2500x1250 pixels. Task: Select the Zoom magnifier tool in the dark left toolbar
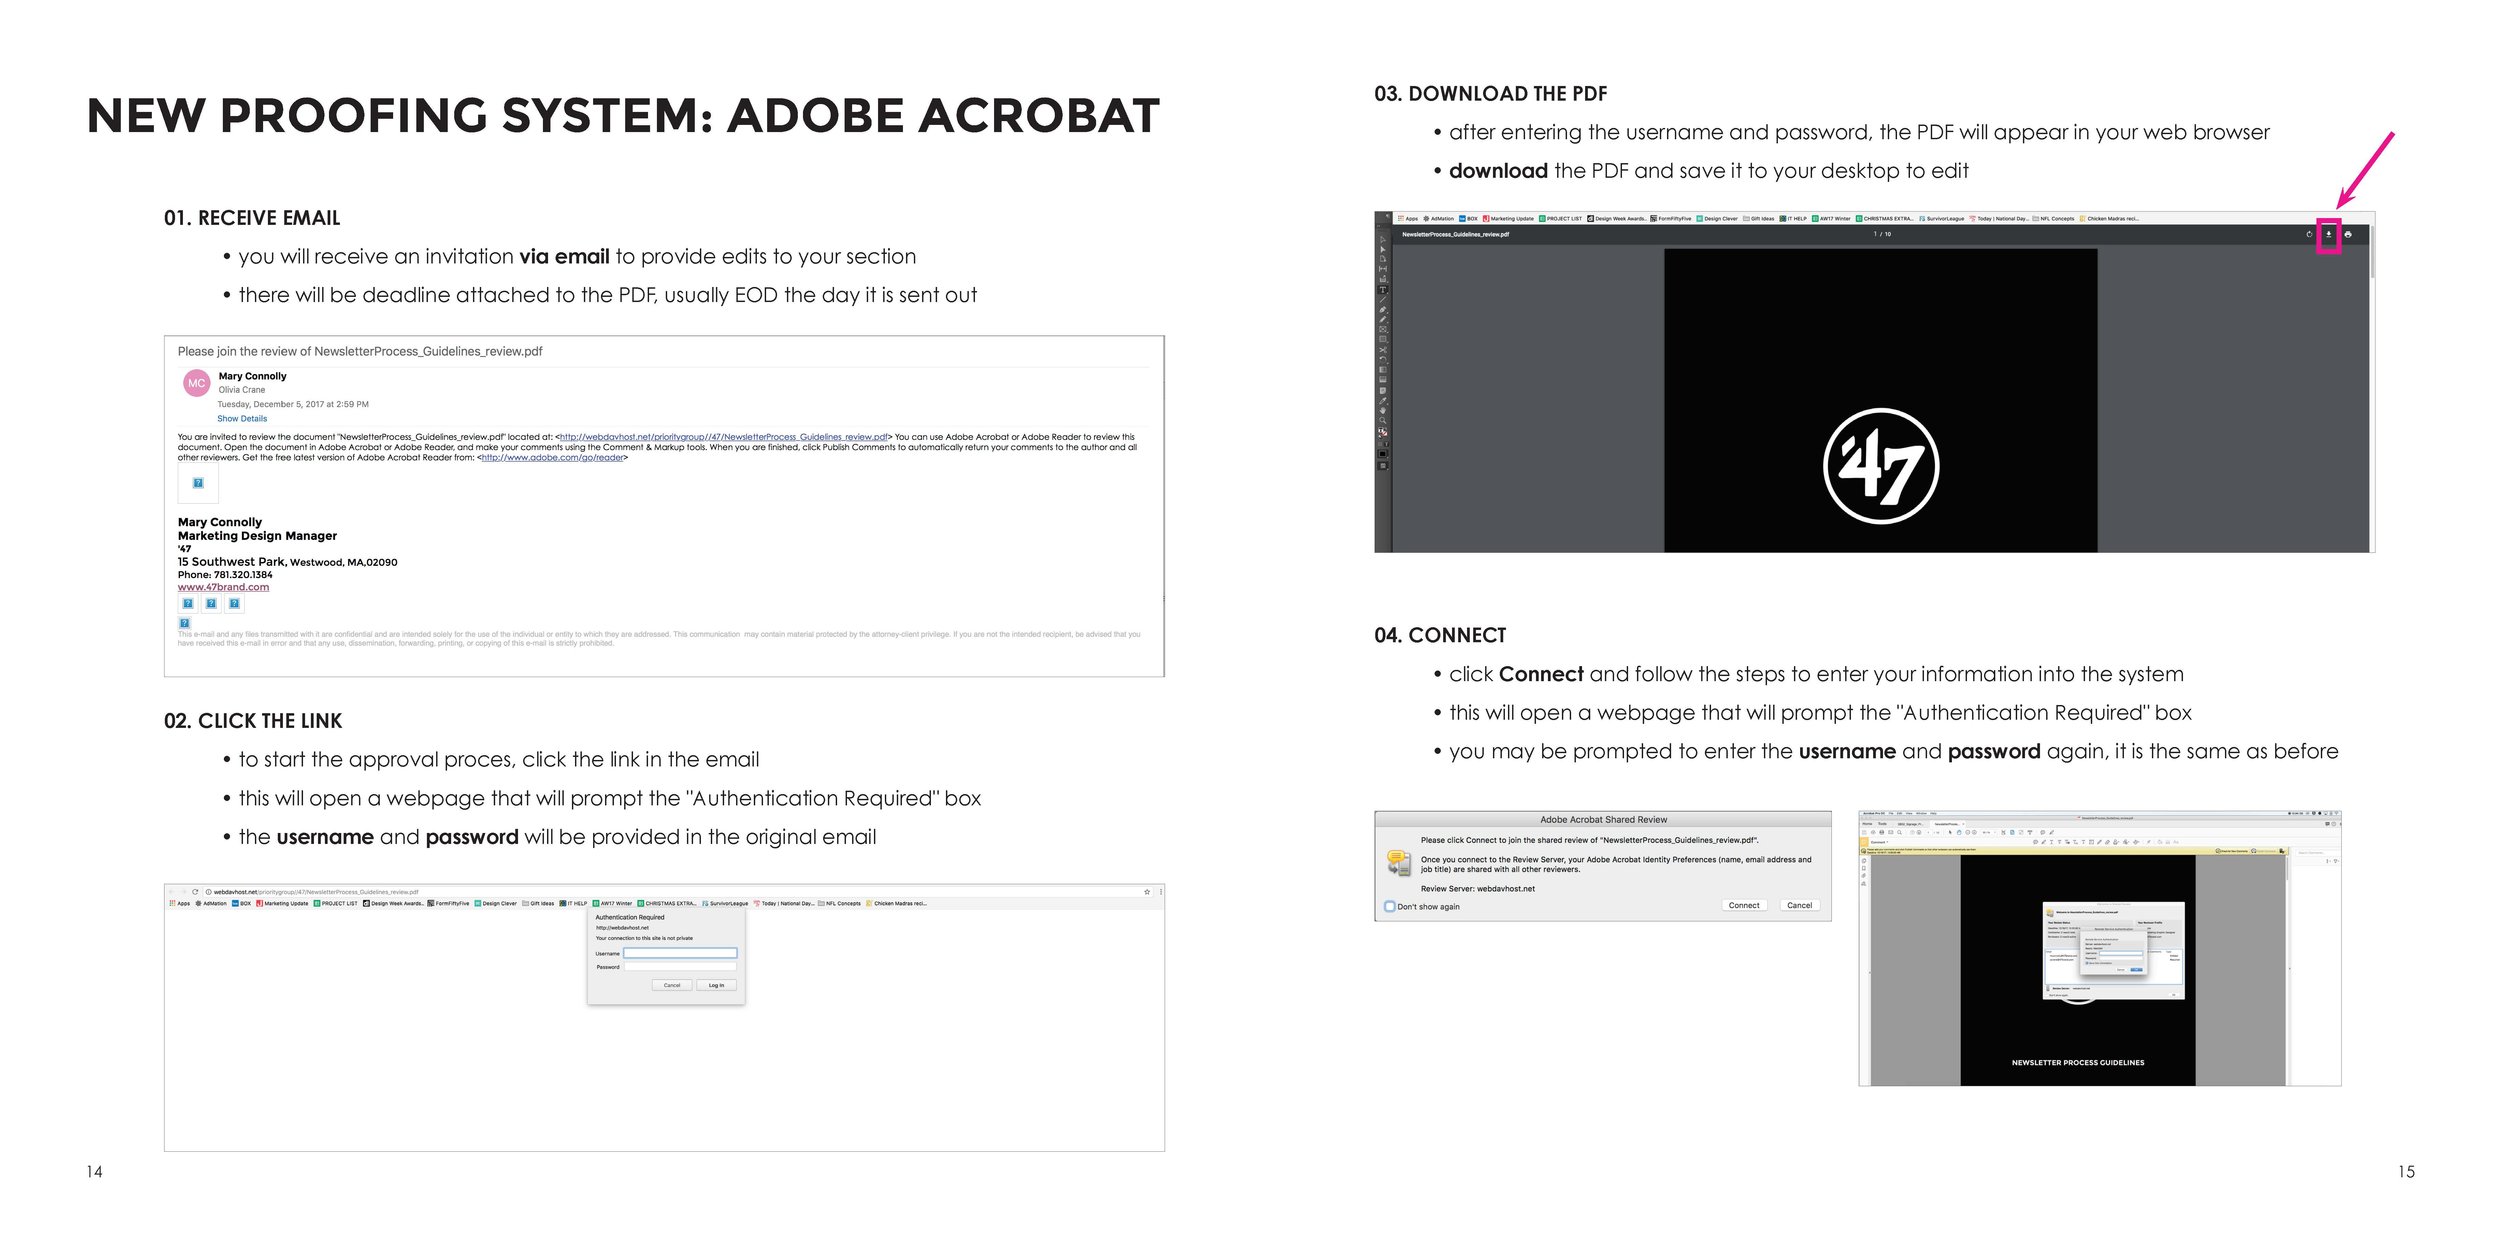(1383, 420)
